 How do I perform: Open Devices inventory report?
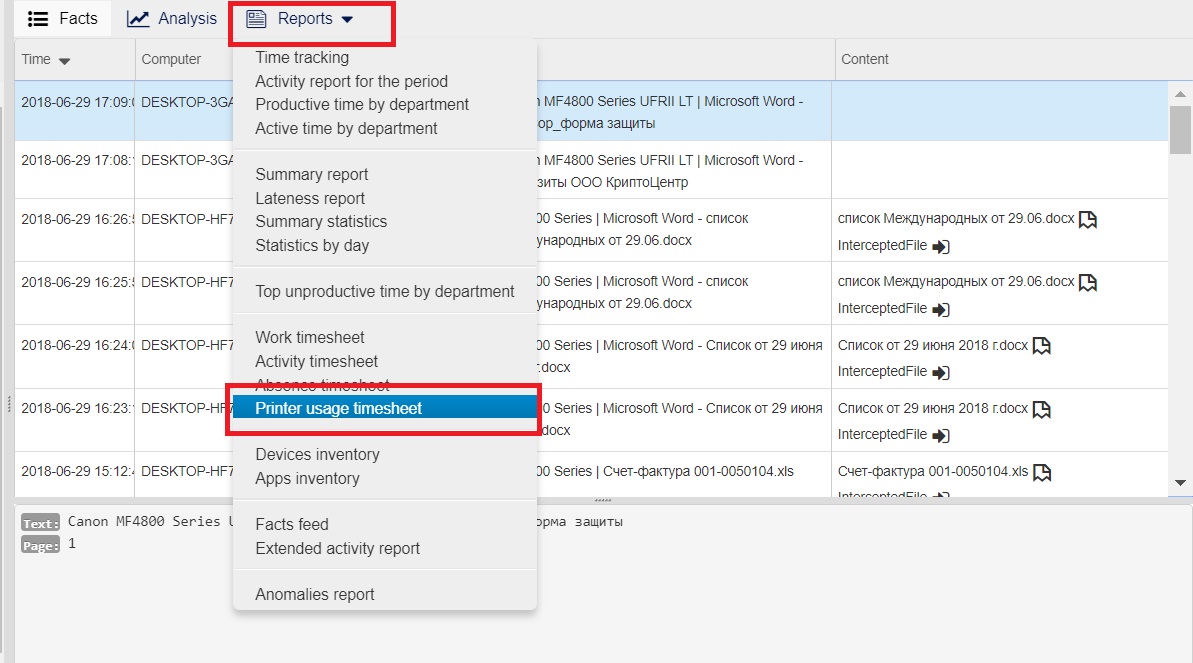[x=317, y=454]
